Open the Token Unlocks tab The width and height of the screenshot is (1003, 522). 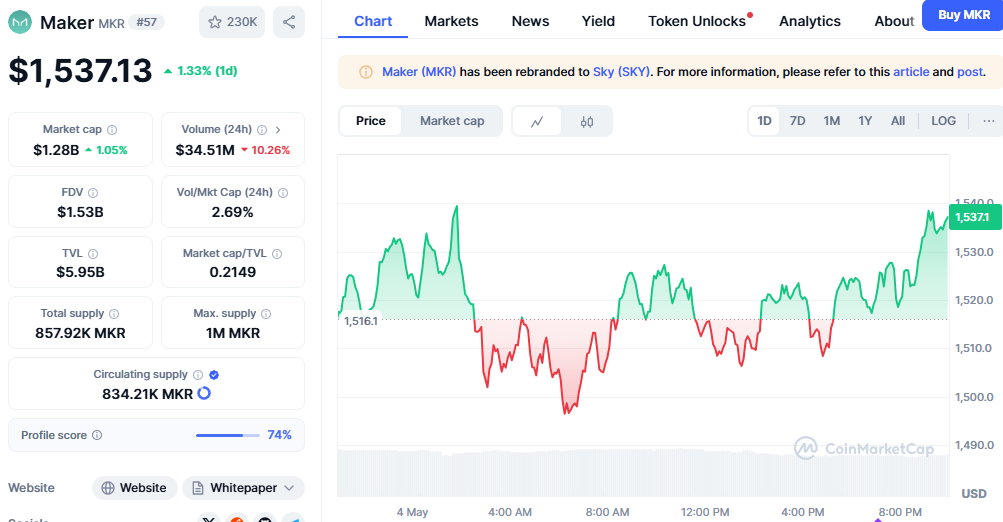(697, 21)
